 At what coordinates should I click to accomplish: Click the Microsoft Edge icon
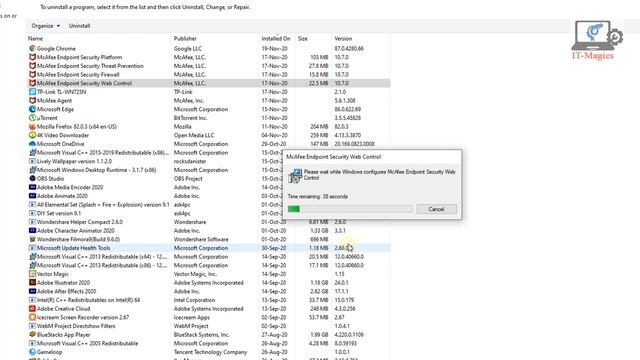[32, 109]
